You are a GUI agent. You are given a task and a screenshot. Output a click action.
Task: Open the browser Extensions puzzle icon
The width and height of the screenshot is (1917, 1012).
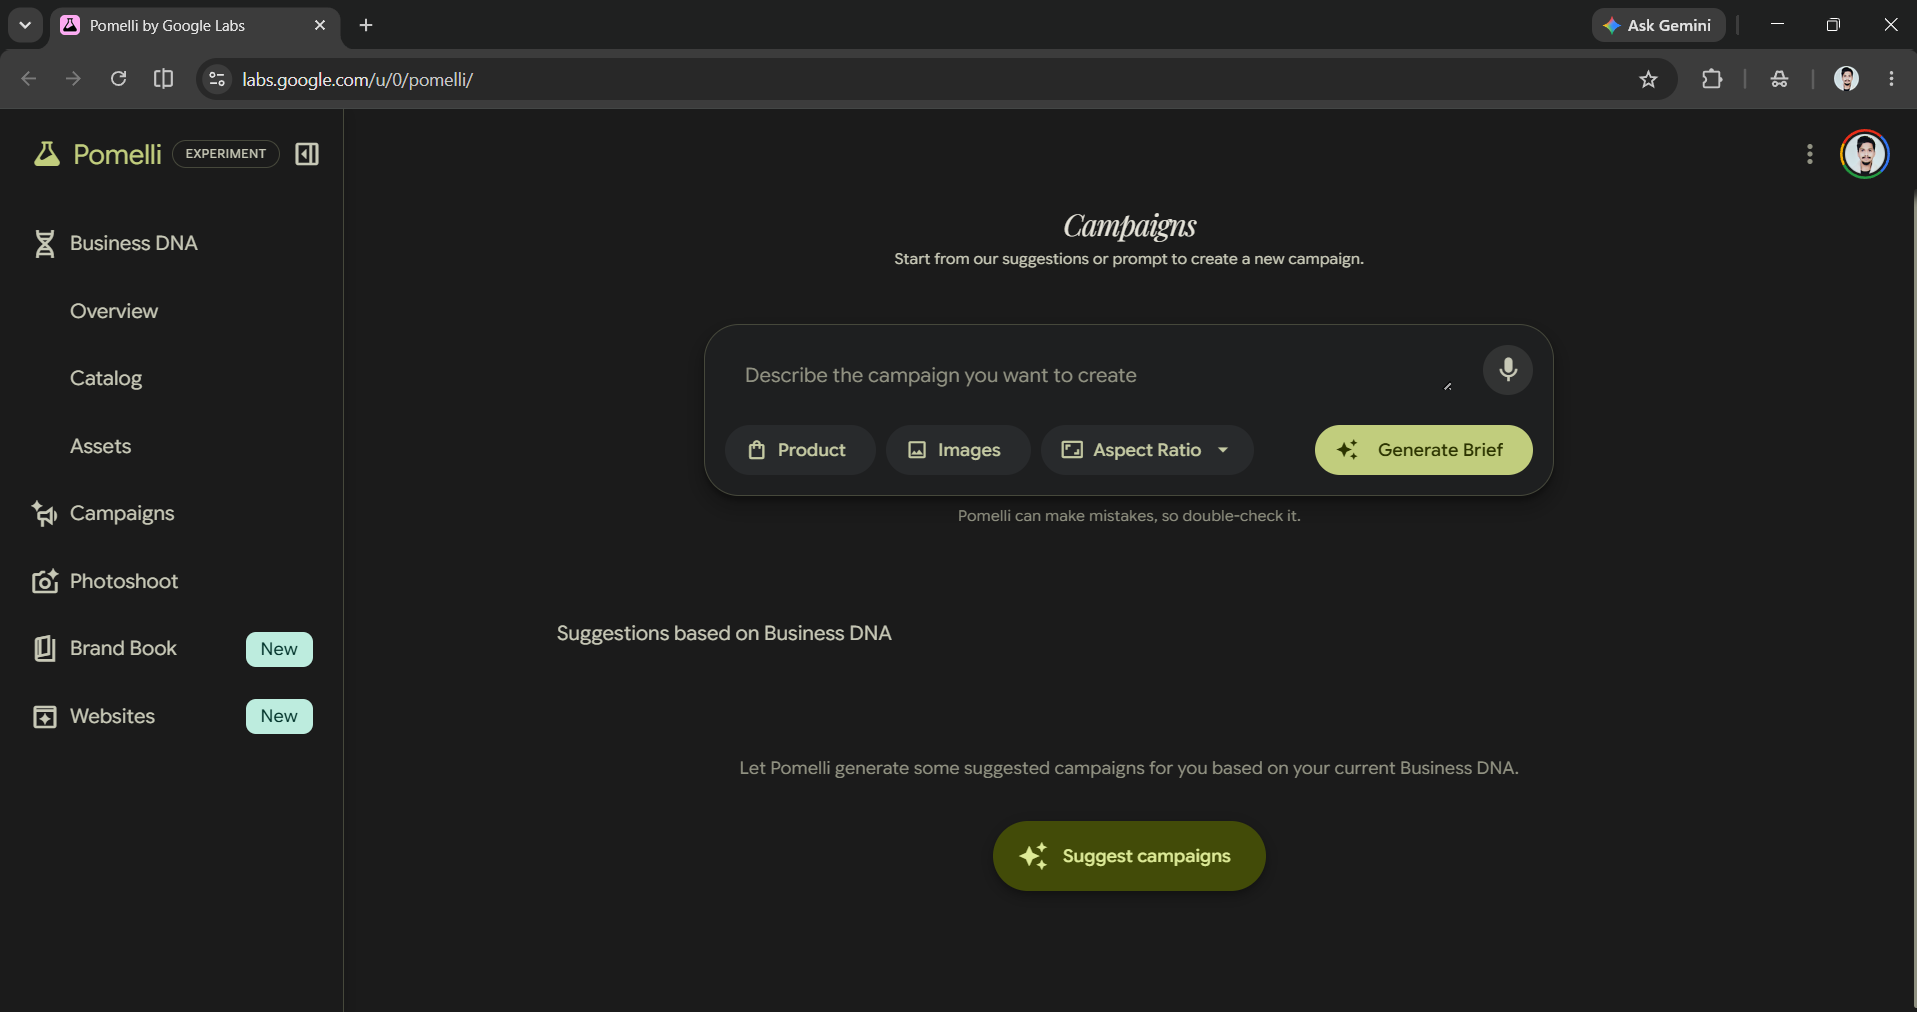click(1712, 79)
